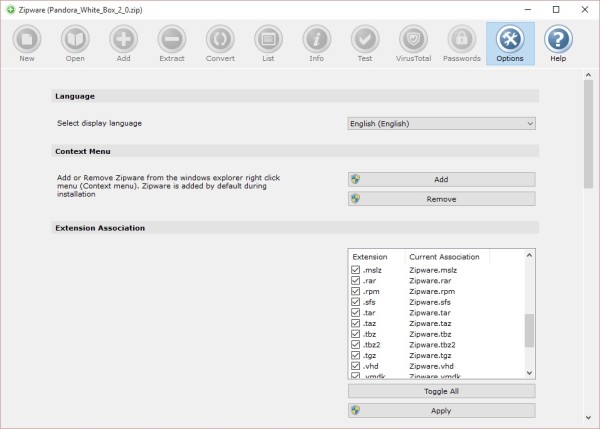
Task: Select the Zipware.tgz association entry
Action: [430, 356]
